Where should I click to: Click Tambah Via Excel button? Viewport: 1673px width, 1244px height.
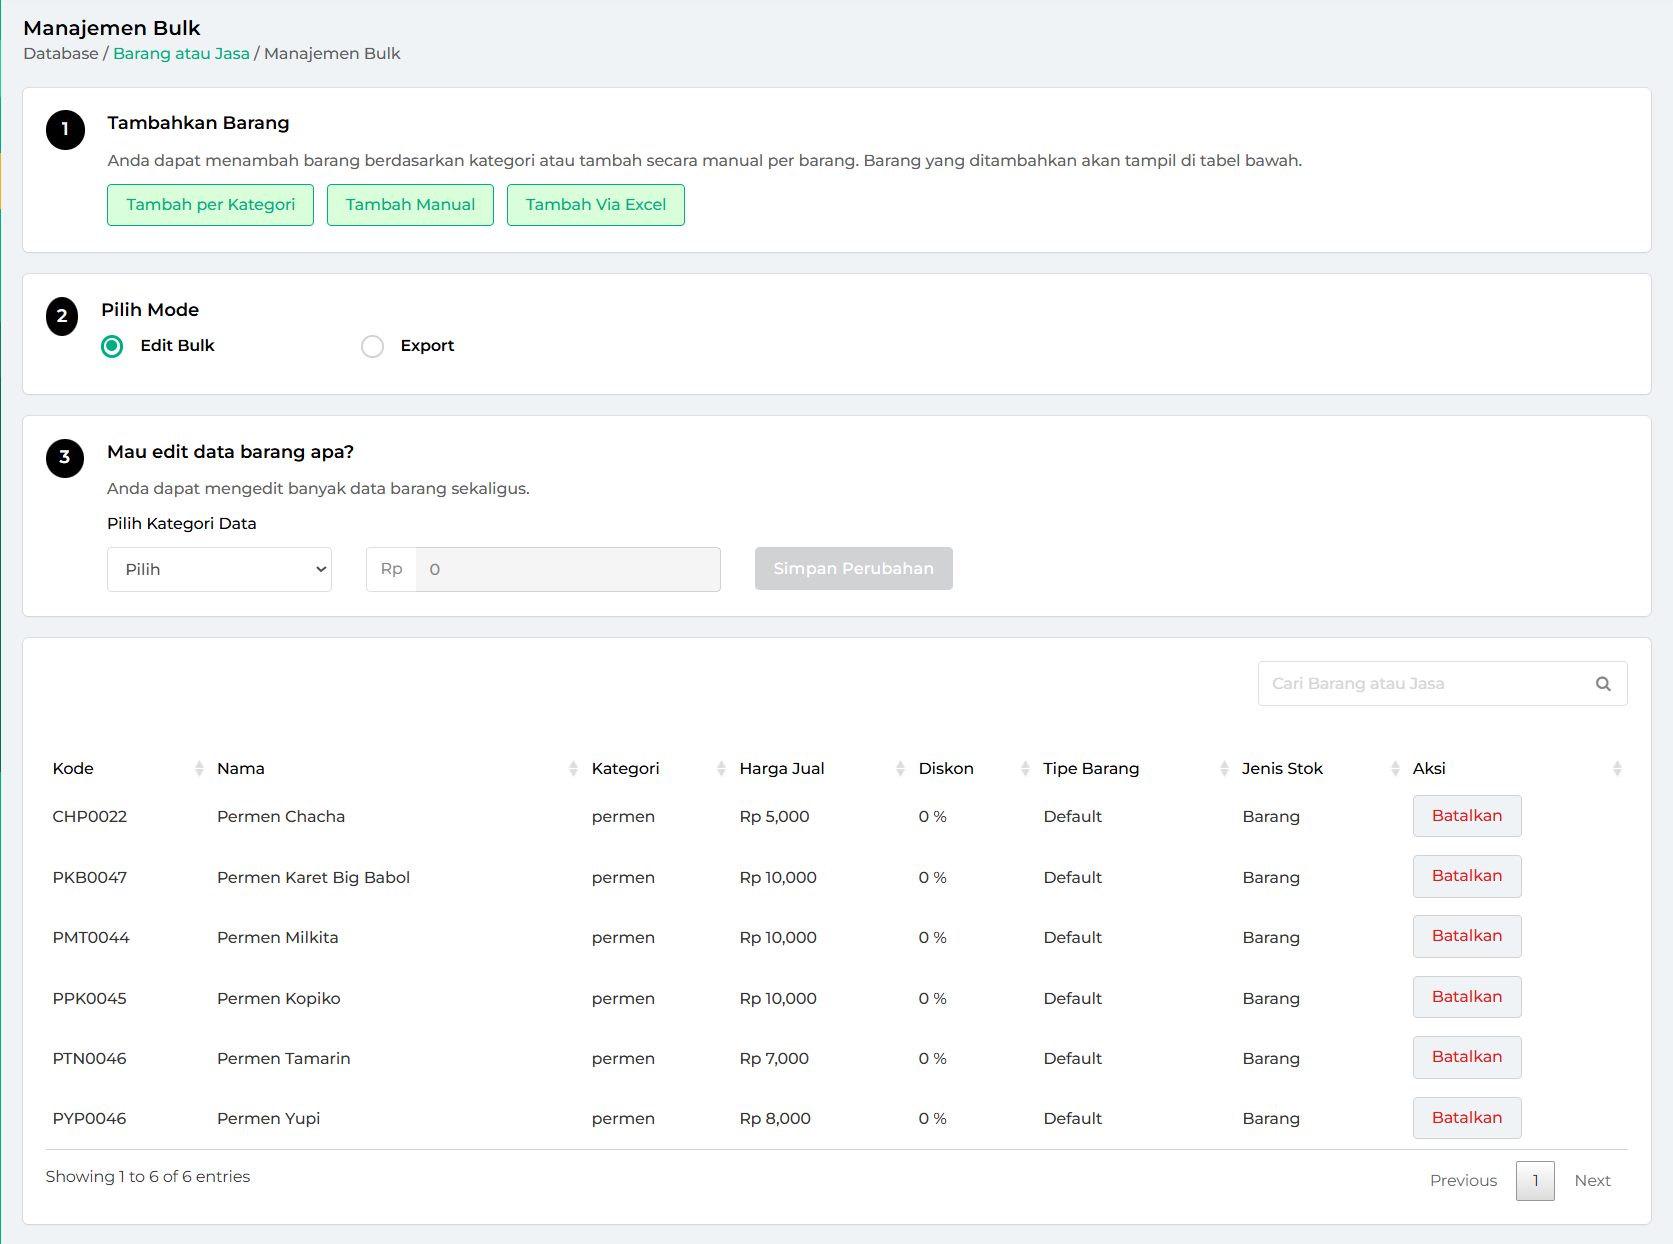(596, 205)
